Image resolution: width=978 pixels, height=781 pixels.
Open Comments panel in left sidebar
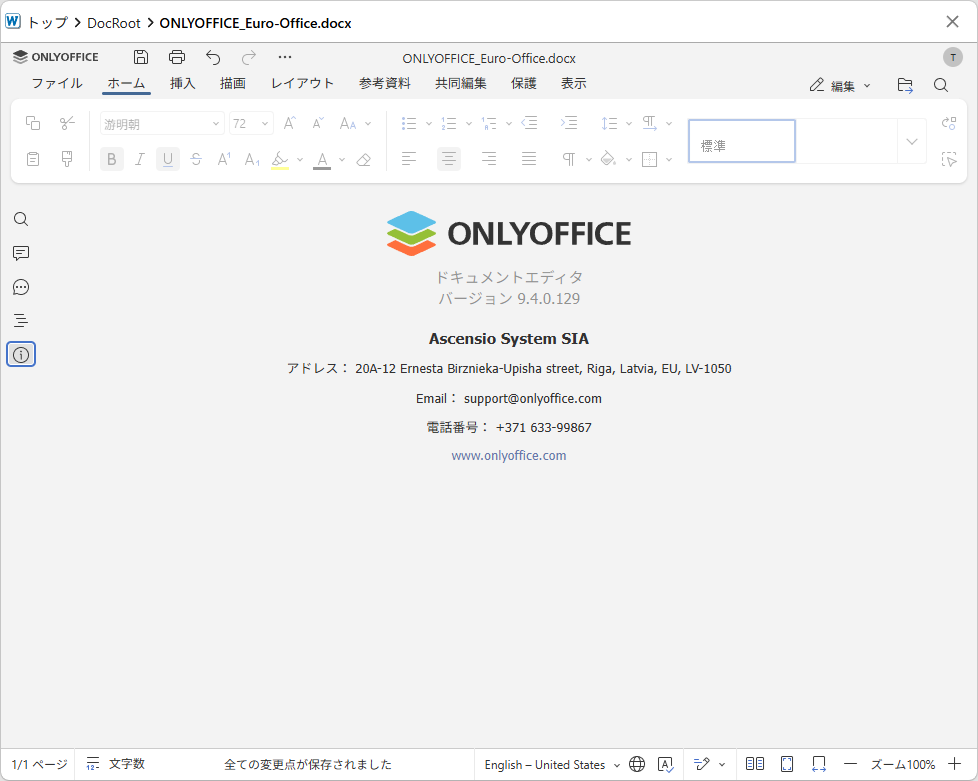[x=21, y=253]
